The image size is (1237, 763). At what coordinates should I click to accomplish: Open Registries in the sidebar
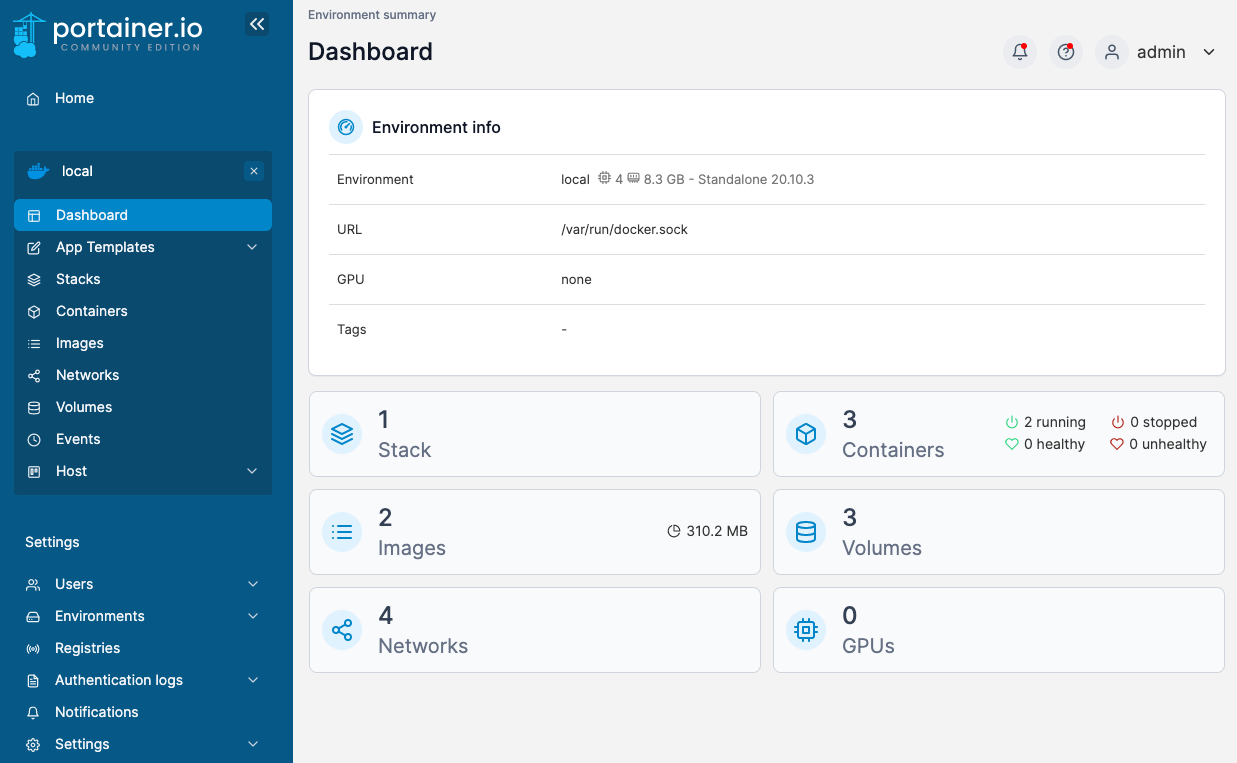click(87, 648)
